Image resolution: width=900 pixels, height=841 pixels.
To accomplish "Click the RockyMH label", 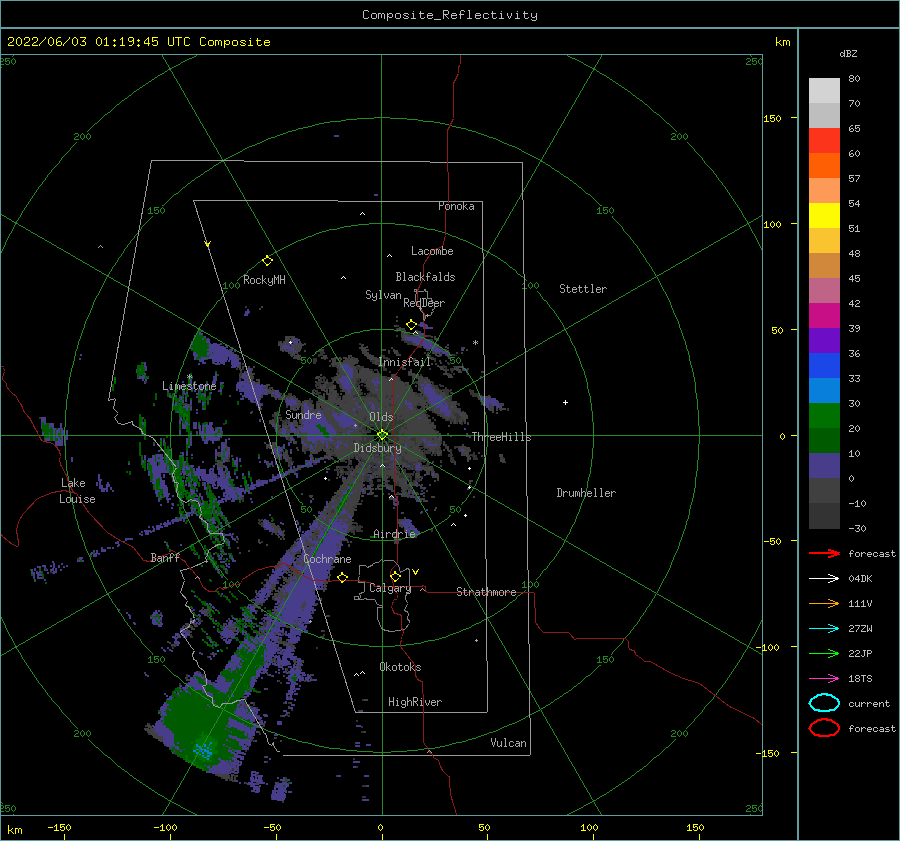I will [264, 280].
